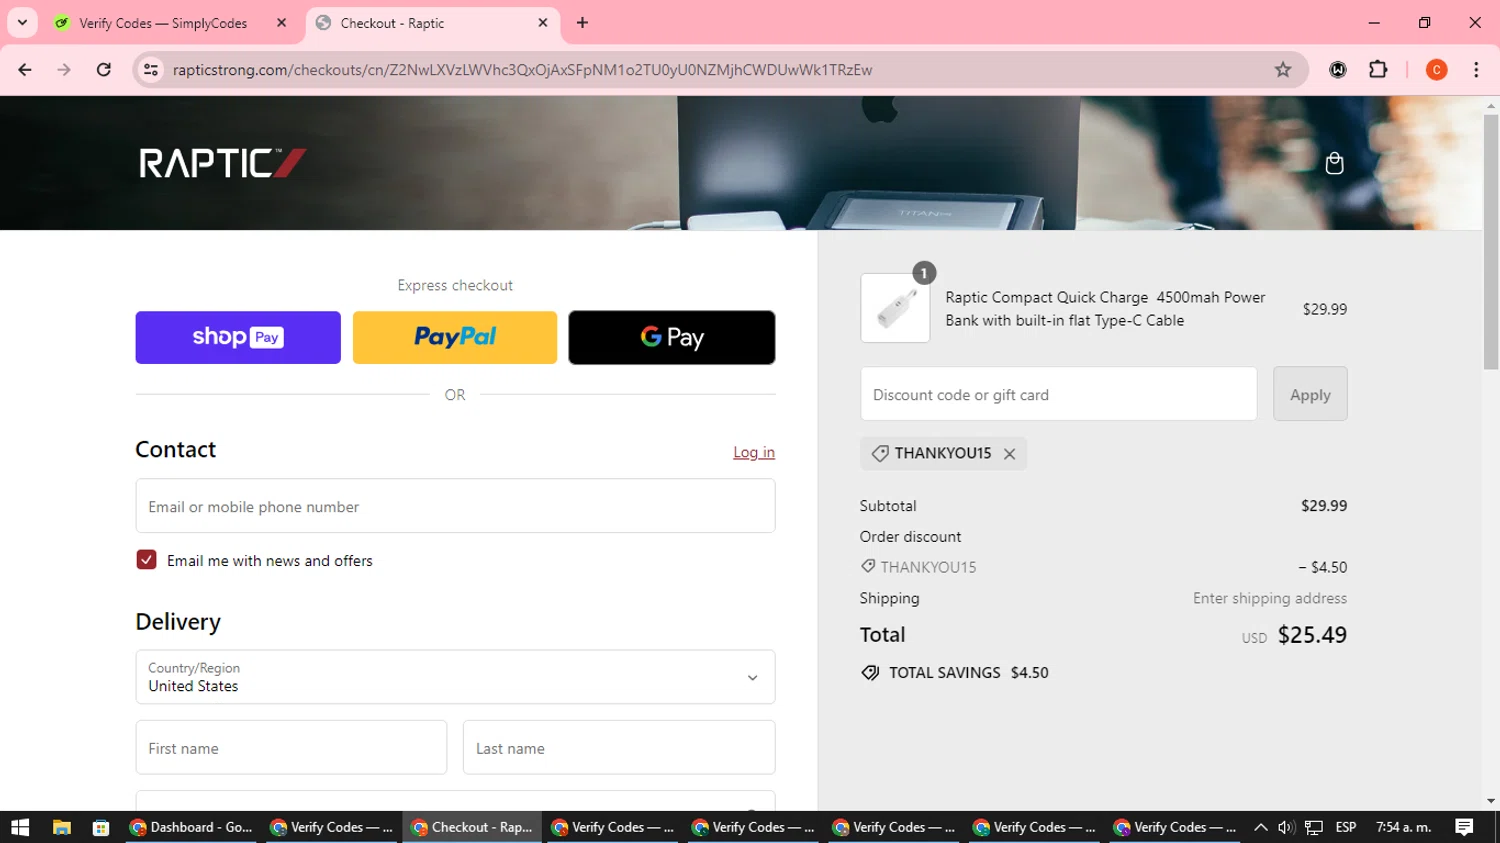The image size is (1500, 843).
Task: Open the tab search dropdown arrow
Action: pos(22,23)
